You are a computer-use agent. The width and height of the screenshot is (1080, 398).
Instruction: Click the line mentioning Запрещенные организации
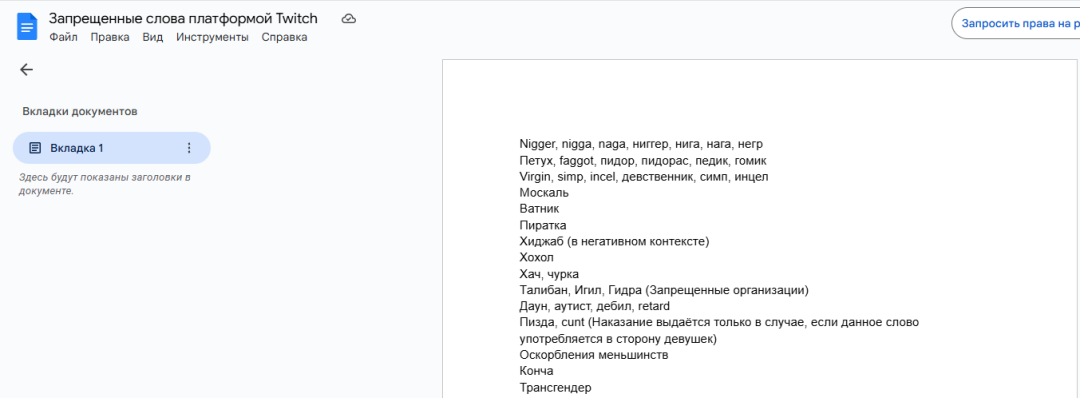(664, 290)
